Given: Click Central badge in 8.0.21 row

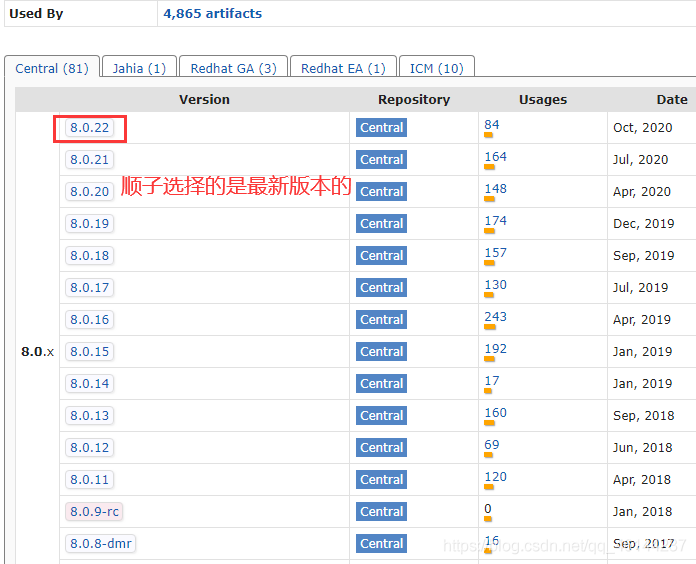Looking at the screenshot, I should (x=381, y=160).
